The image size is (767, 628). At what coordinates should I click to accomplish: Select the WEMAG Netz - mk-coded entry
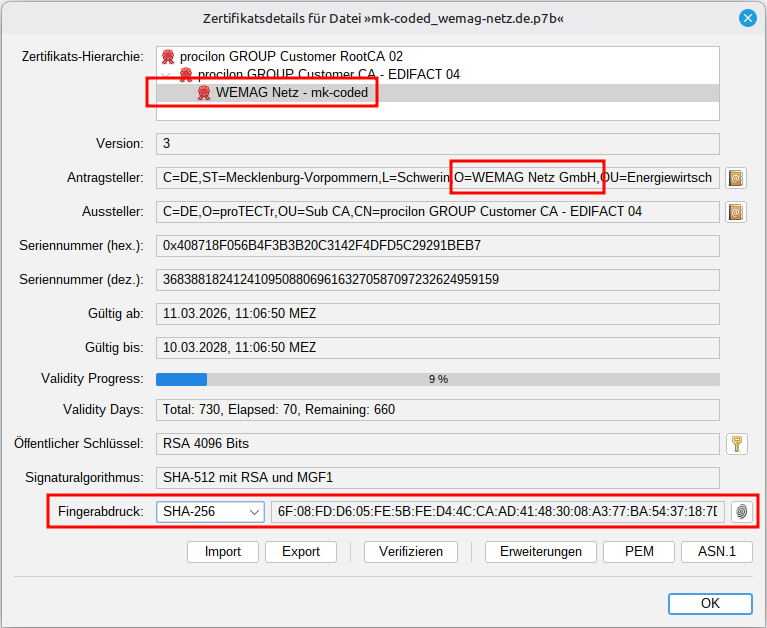pos(292,92)
